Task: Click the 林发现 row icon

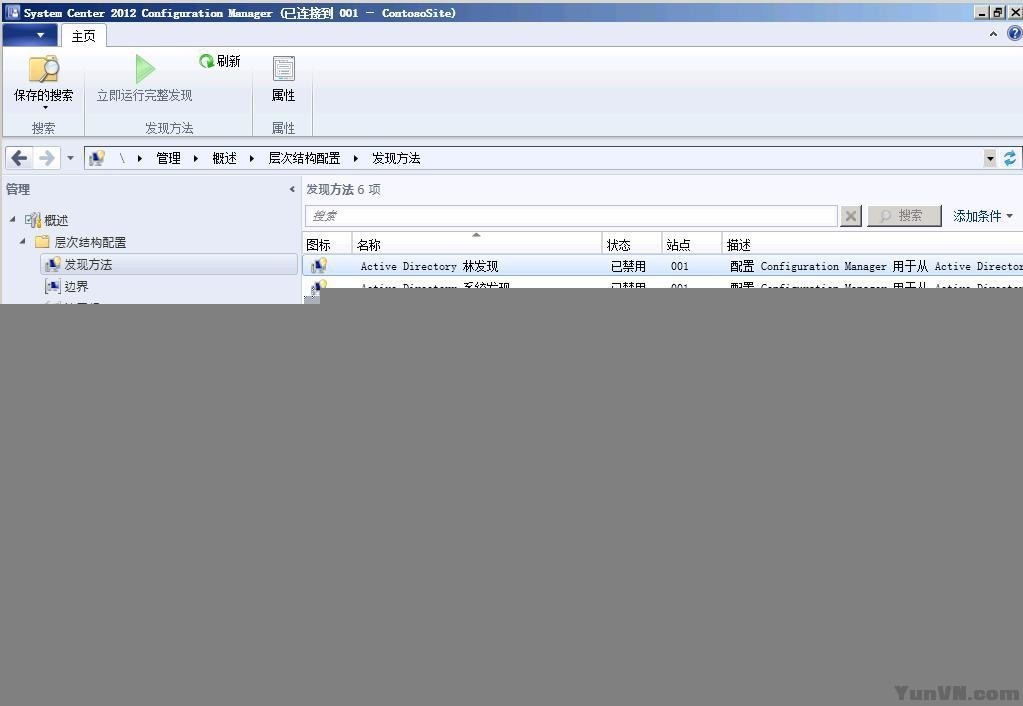Action: click(x=319, y=266)
